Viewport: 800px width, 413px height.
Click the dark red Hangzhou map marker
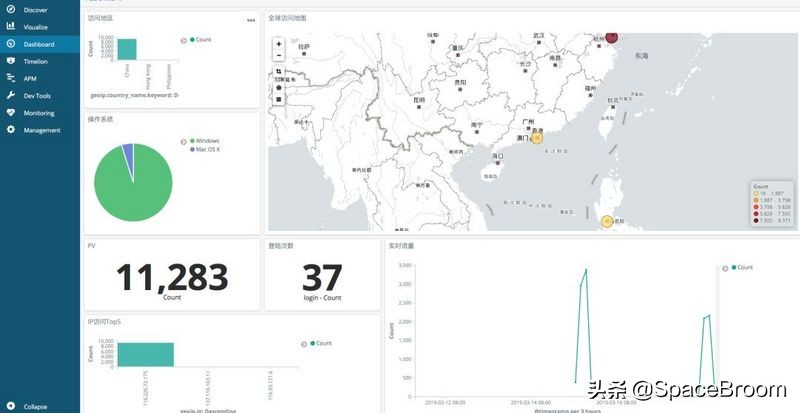pos(611,37)
